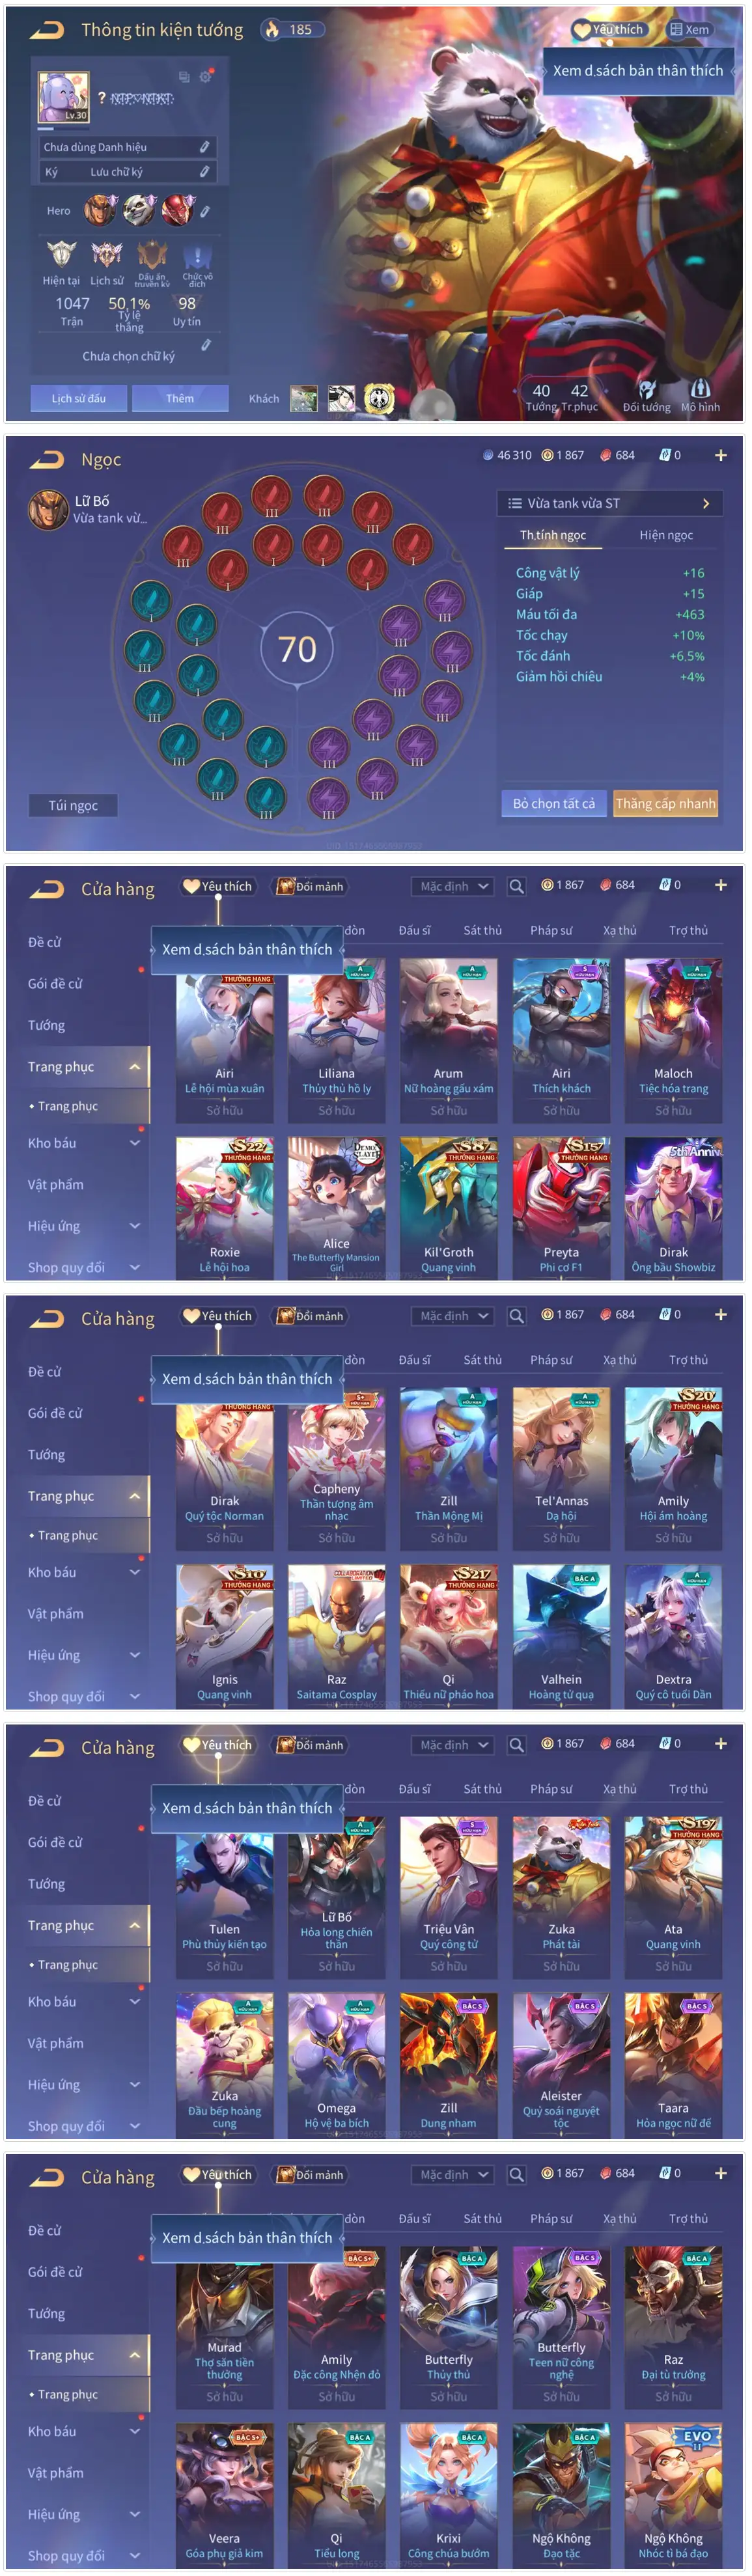The width and height of the screenshot is (752, 2576).
Task: Select the Hiện ngọc view option
Action: click(x=666, y=535)
